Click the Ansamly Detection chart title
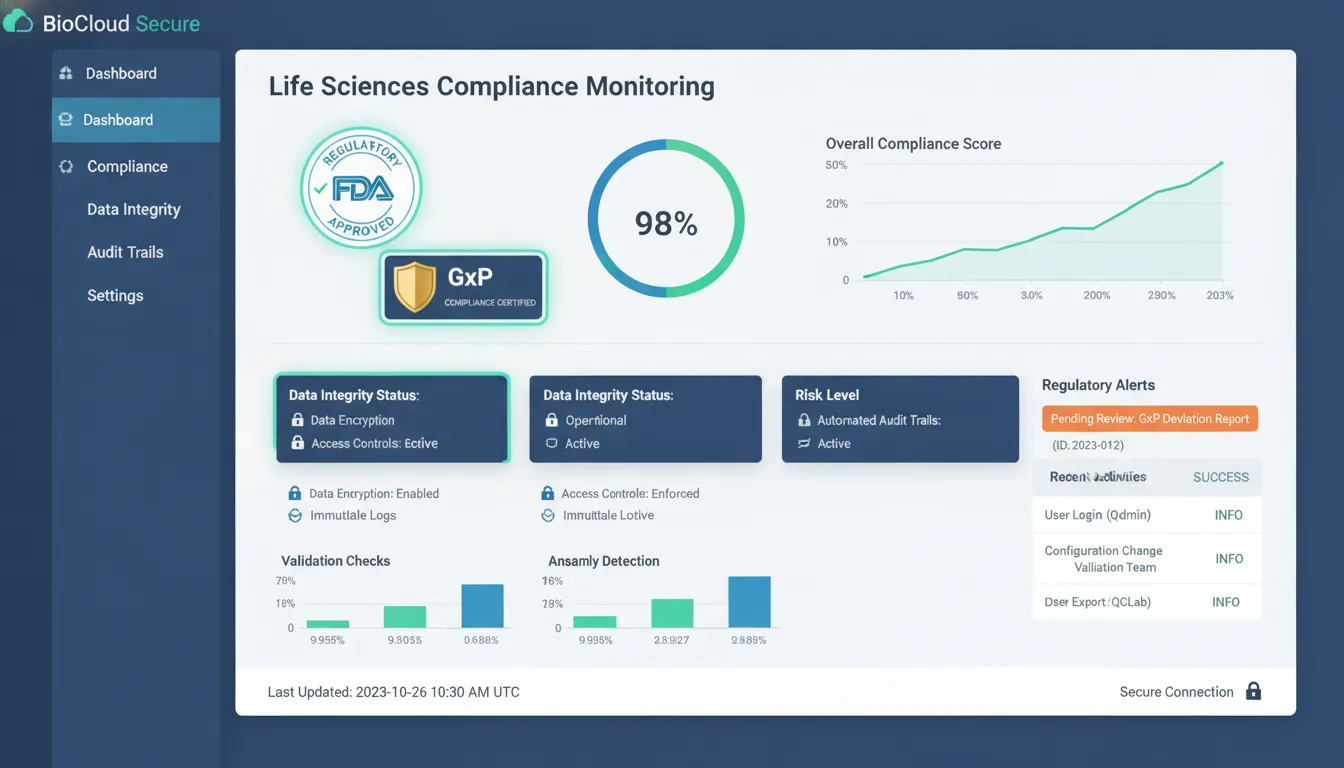This screenshot has height=768, width=1344. coord(604,561)
